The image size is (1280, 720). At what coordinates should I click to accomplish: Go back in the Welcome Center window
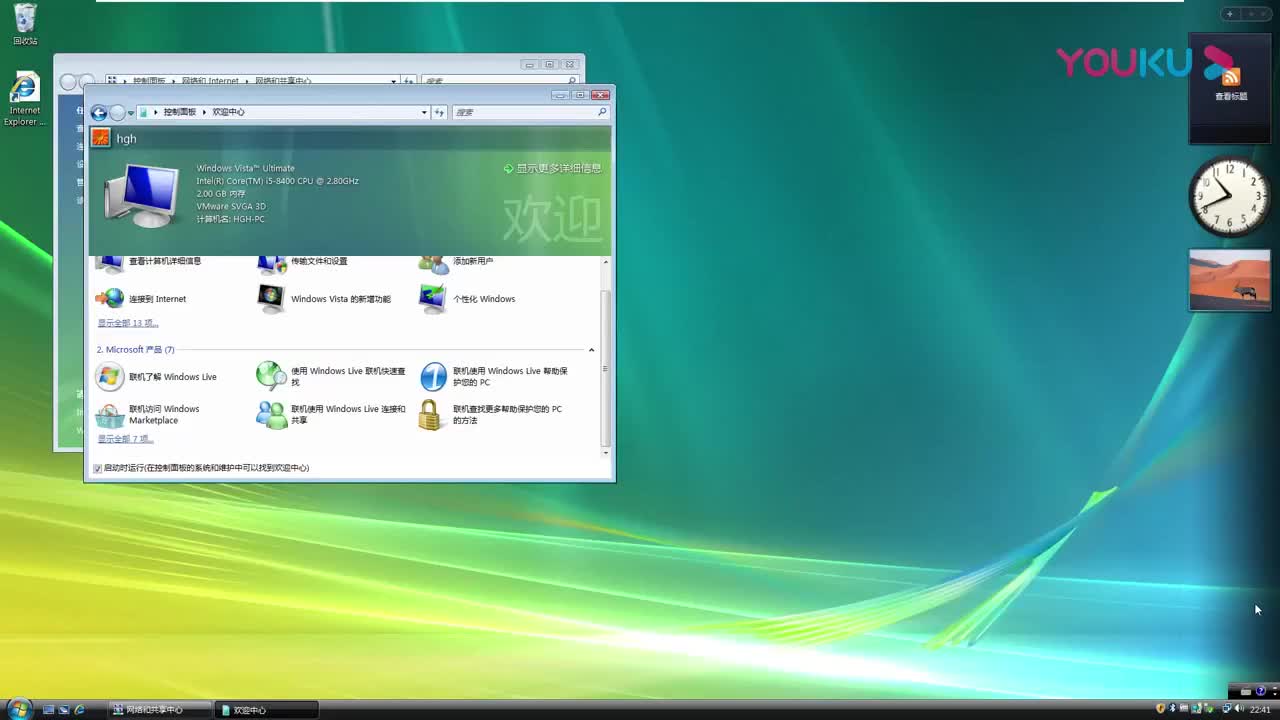pyautogui.click(x=99, y=112)
